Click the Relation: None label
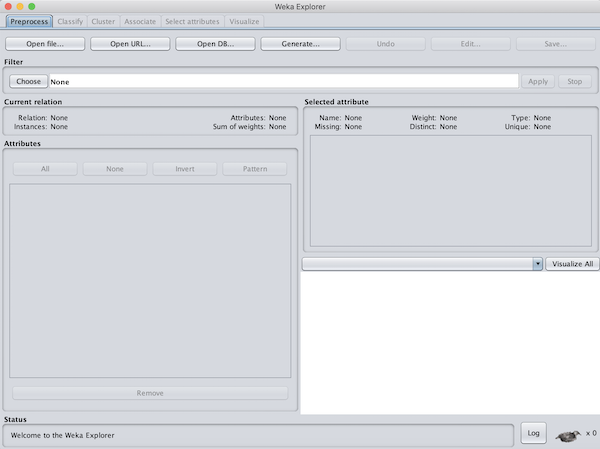 click(x=43, y=118)
